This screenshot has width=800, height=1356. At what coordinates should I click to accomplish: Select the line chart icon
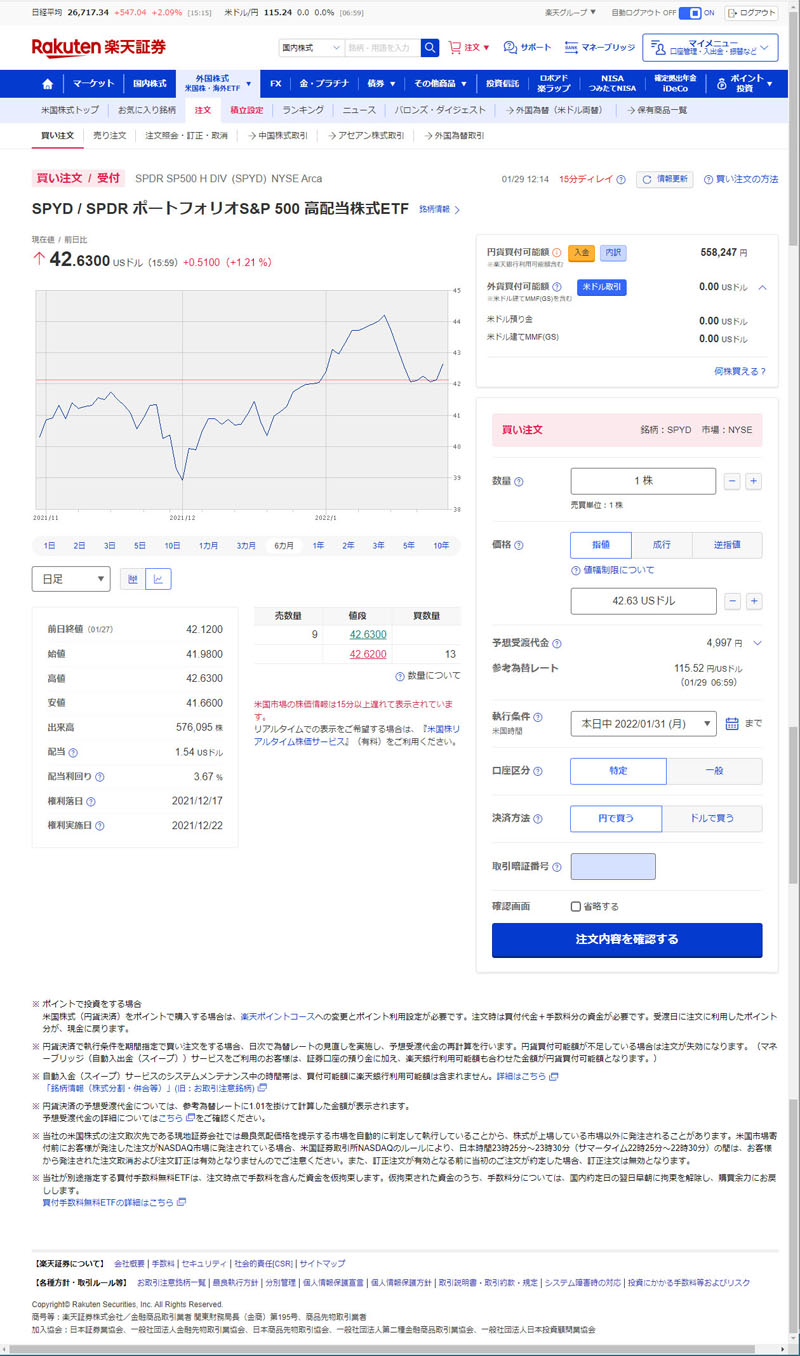tap(158, 578)
